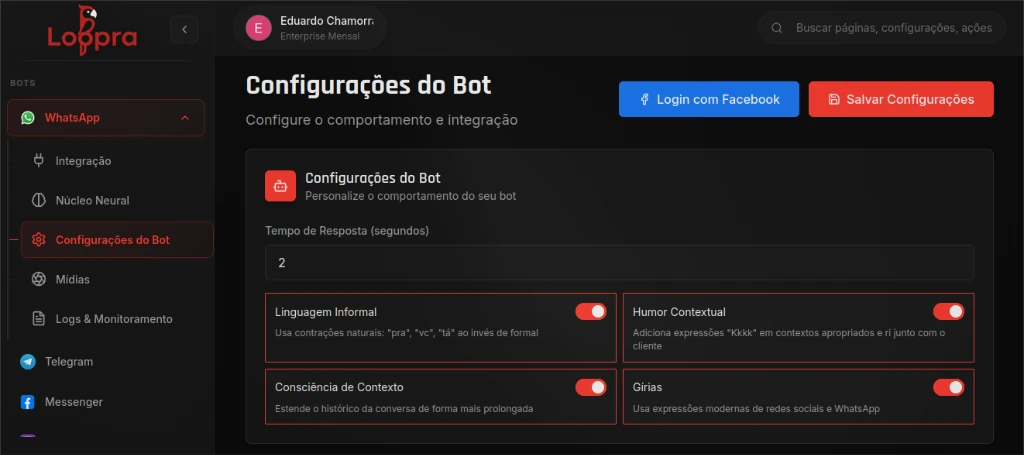Switch off the Gírias toggle
The height and width of the screenshot is (455, 1024).
click(x=948, y=387)
